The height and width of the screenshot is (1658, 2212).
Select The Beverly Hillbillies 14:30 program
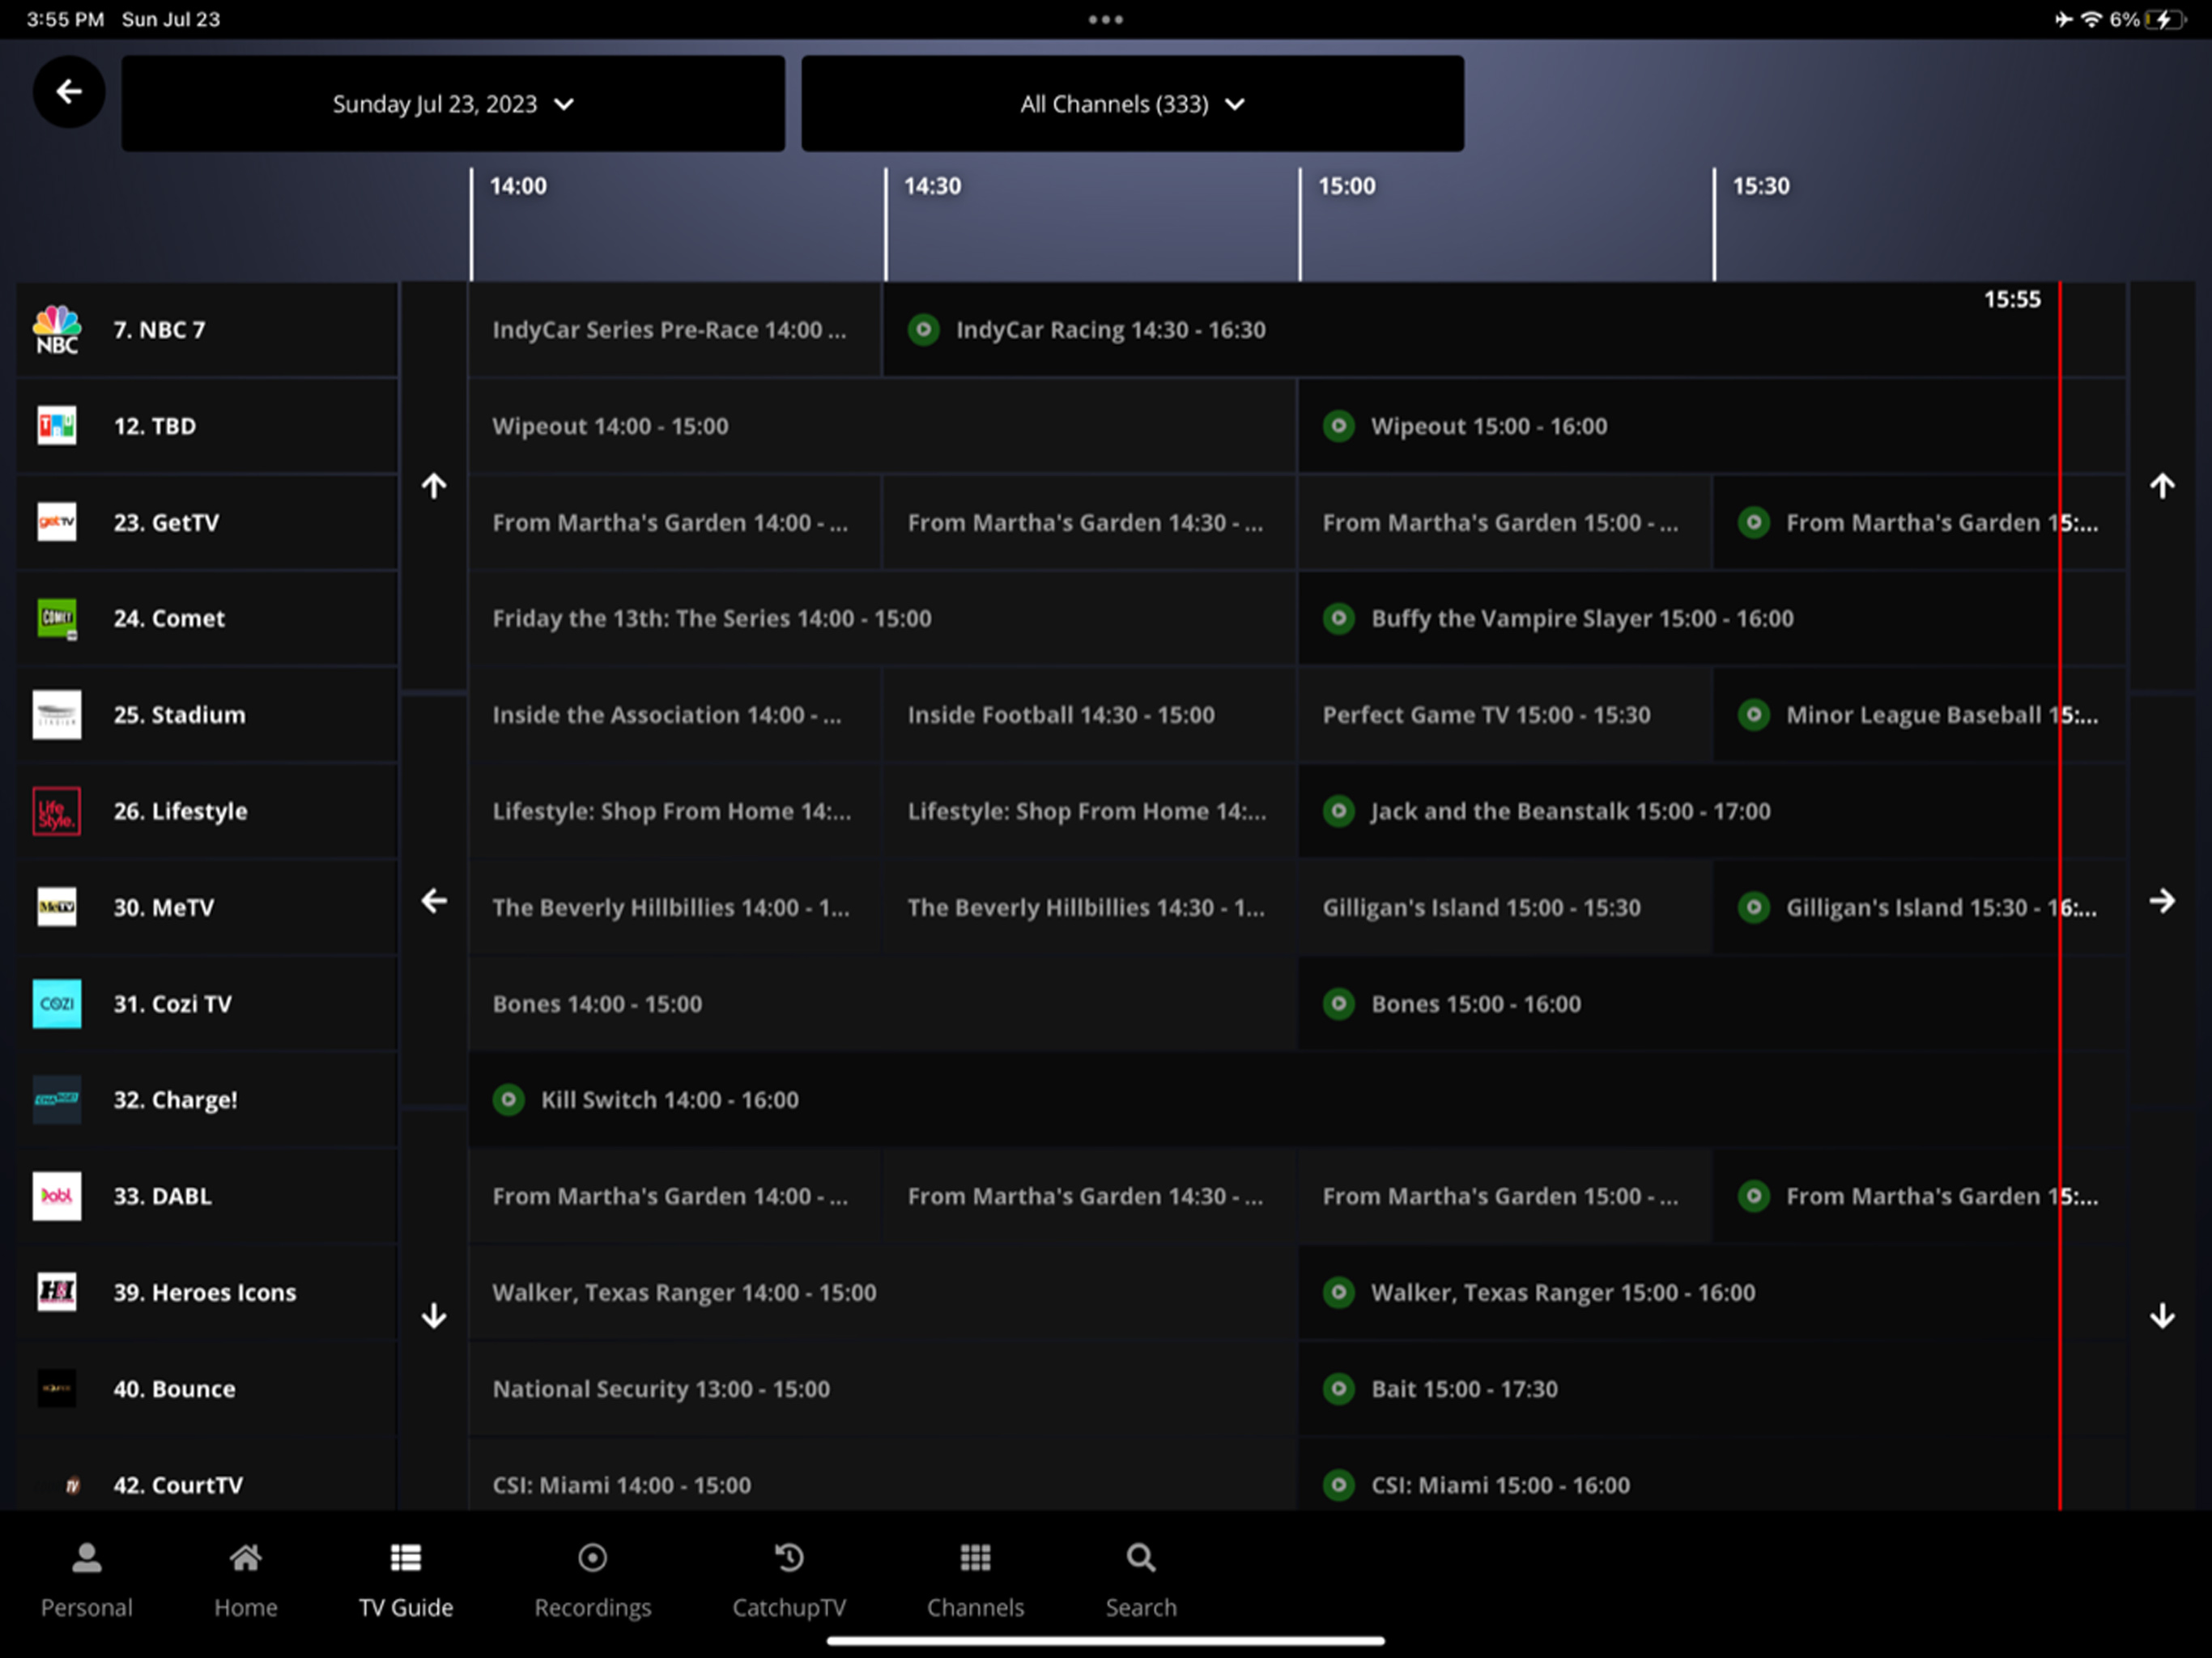click(1089, 907)
